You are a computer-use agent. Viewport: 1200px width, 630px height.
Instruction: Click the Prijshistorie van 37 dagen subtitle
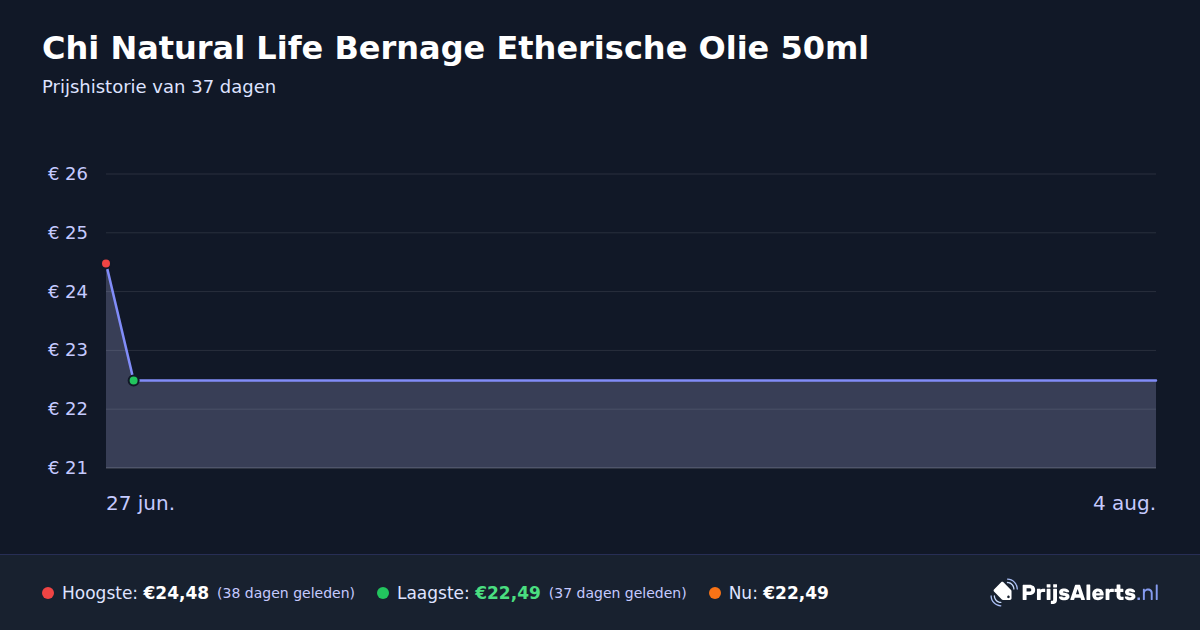click(x=159, y=87)
